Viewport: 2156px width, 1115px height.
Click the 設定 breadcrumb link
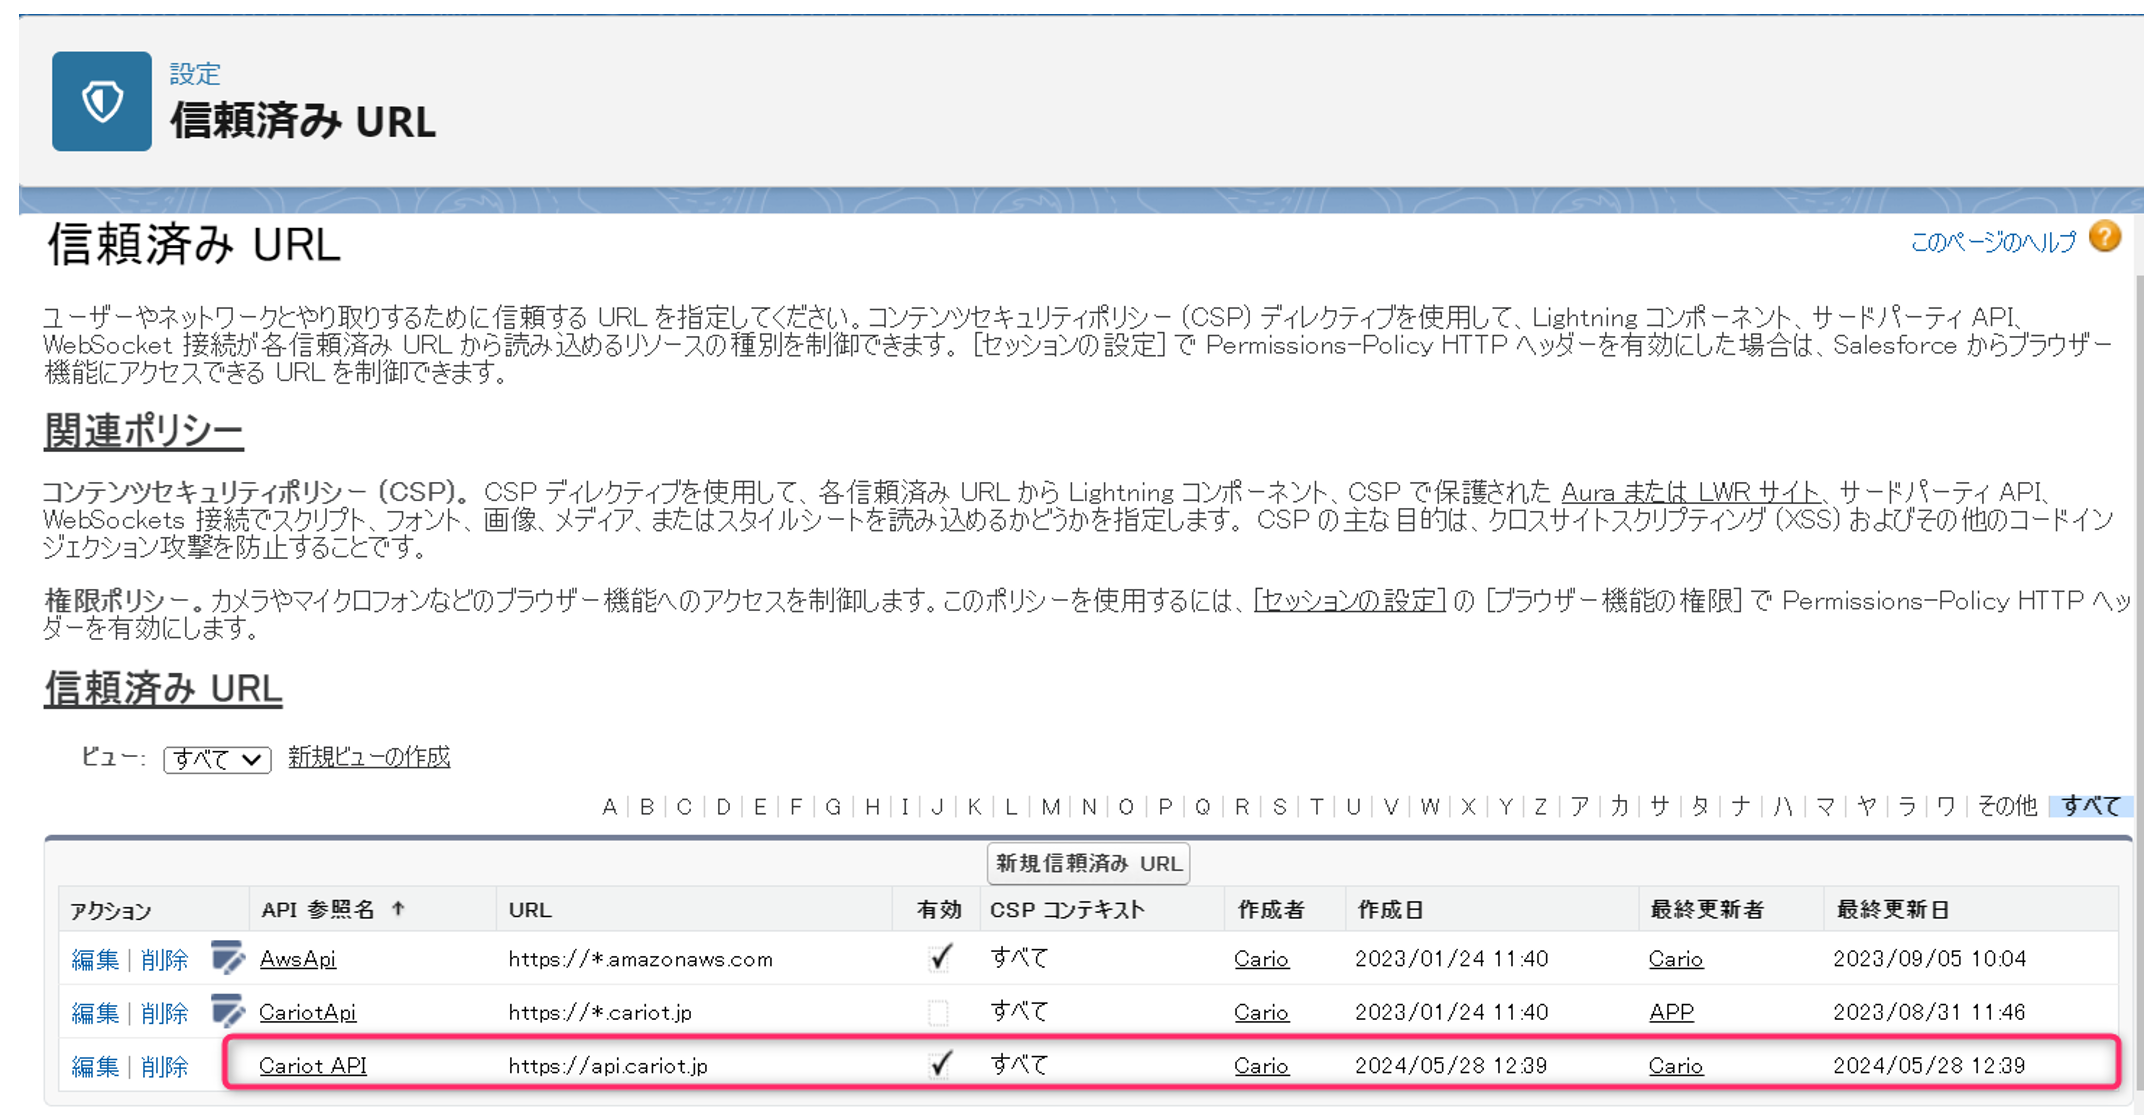point(195,74)
